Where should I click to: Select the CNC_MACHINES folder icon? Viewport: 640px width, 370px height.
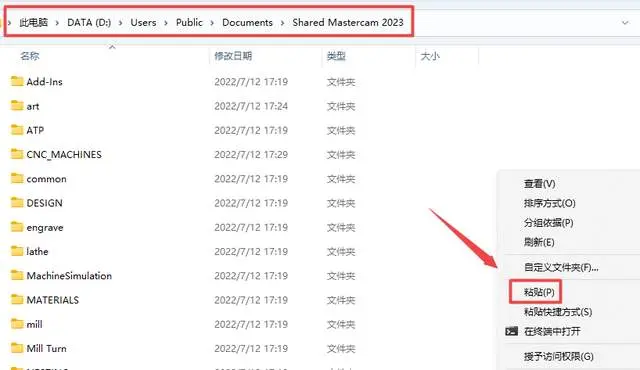pos(17,154)
